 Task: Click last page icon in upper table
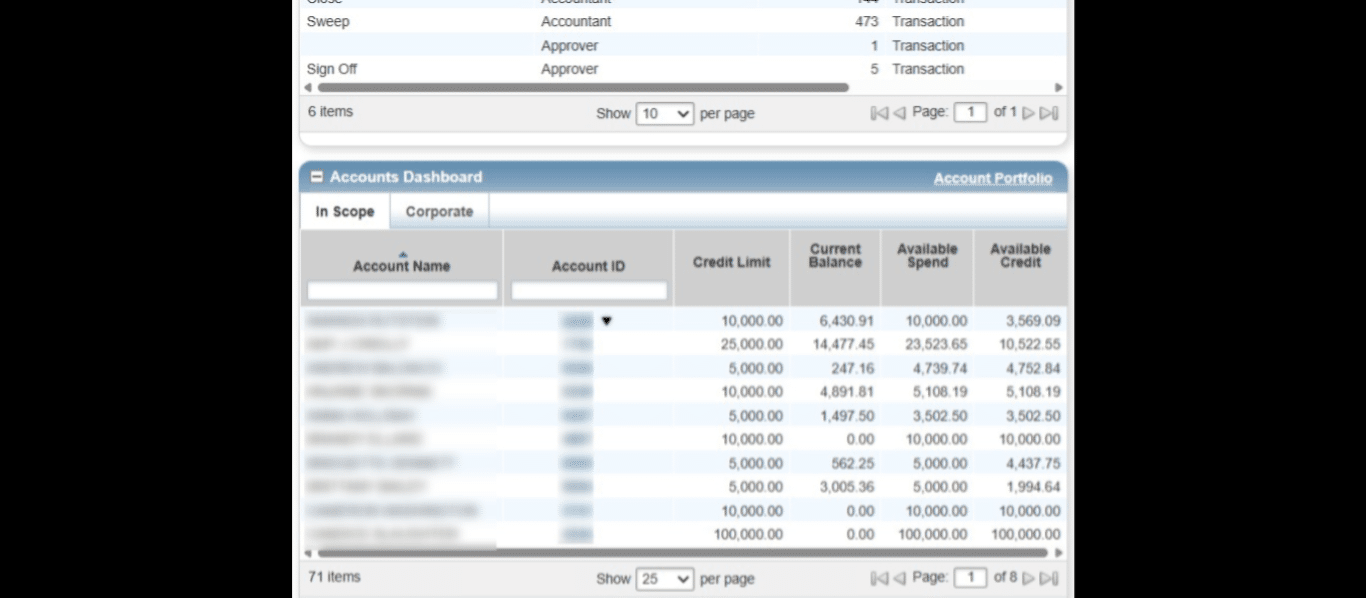click(1049, 113)
